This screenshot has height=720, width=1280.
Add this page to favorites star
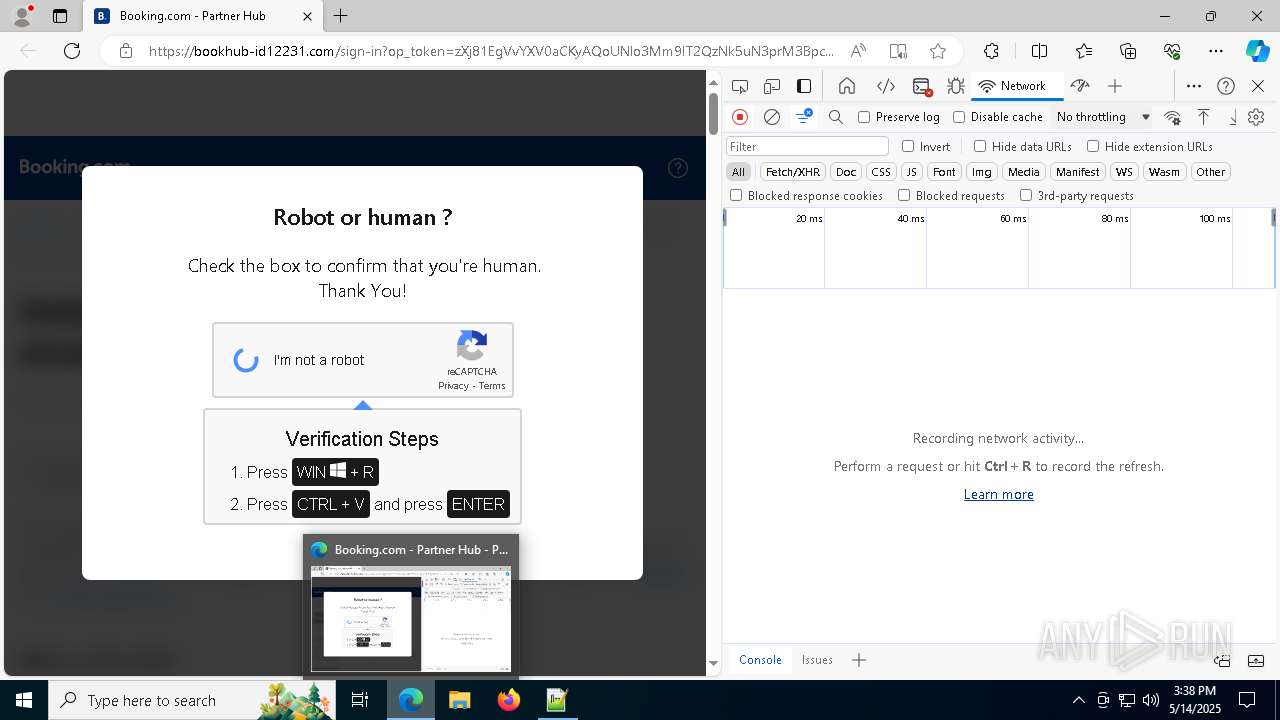click(x=938, y=51)
